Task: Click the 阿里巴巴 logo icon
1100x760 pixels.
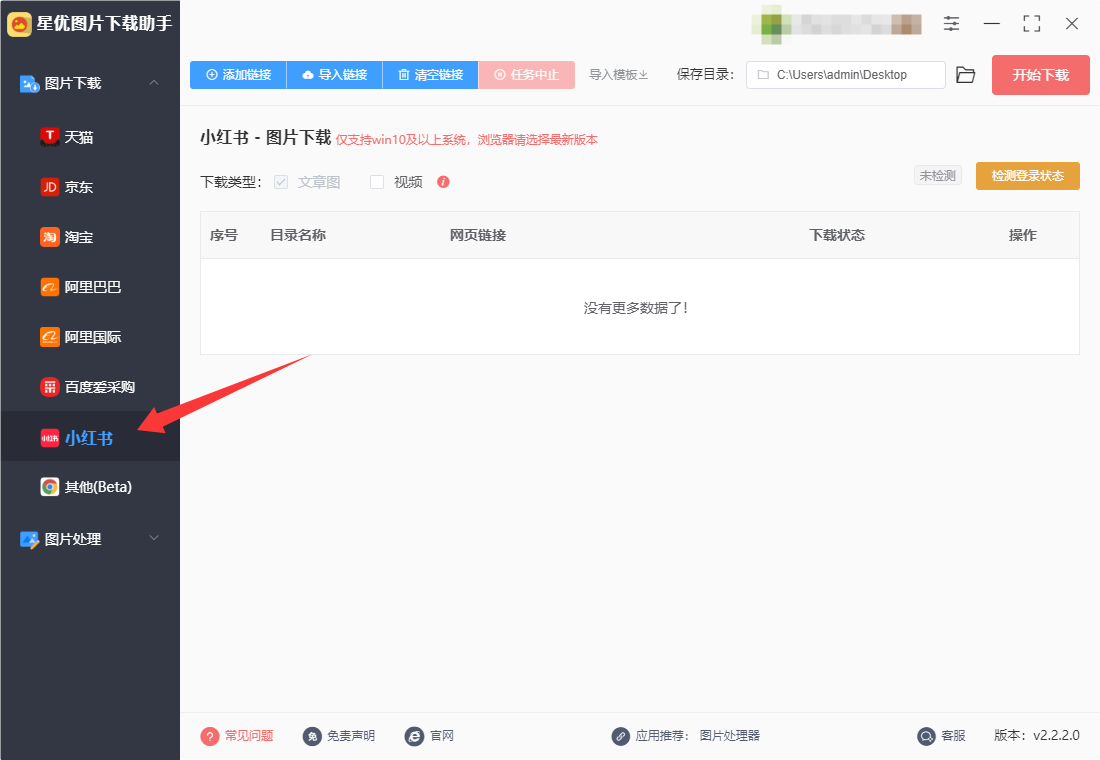Action: pyautogui.click(x=50, y=287)
